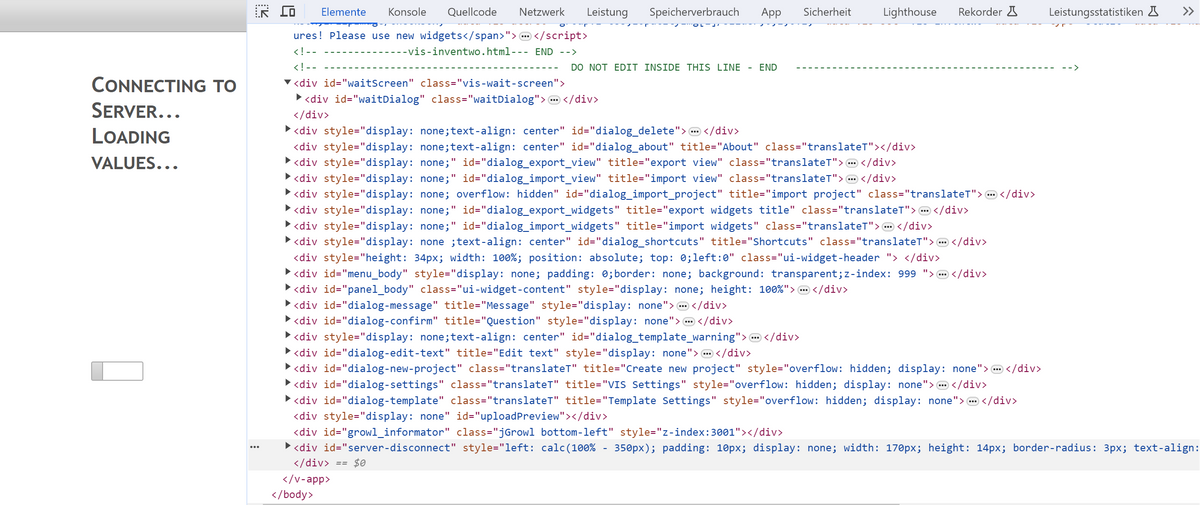Expand the menu_body div arrow
The width and height of the screenshot is (1200, 505).
click(288, 274)
